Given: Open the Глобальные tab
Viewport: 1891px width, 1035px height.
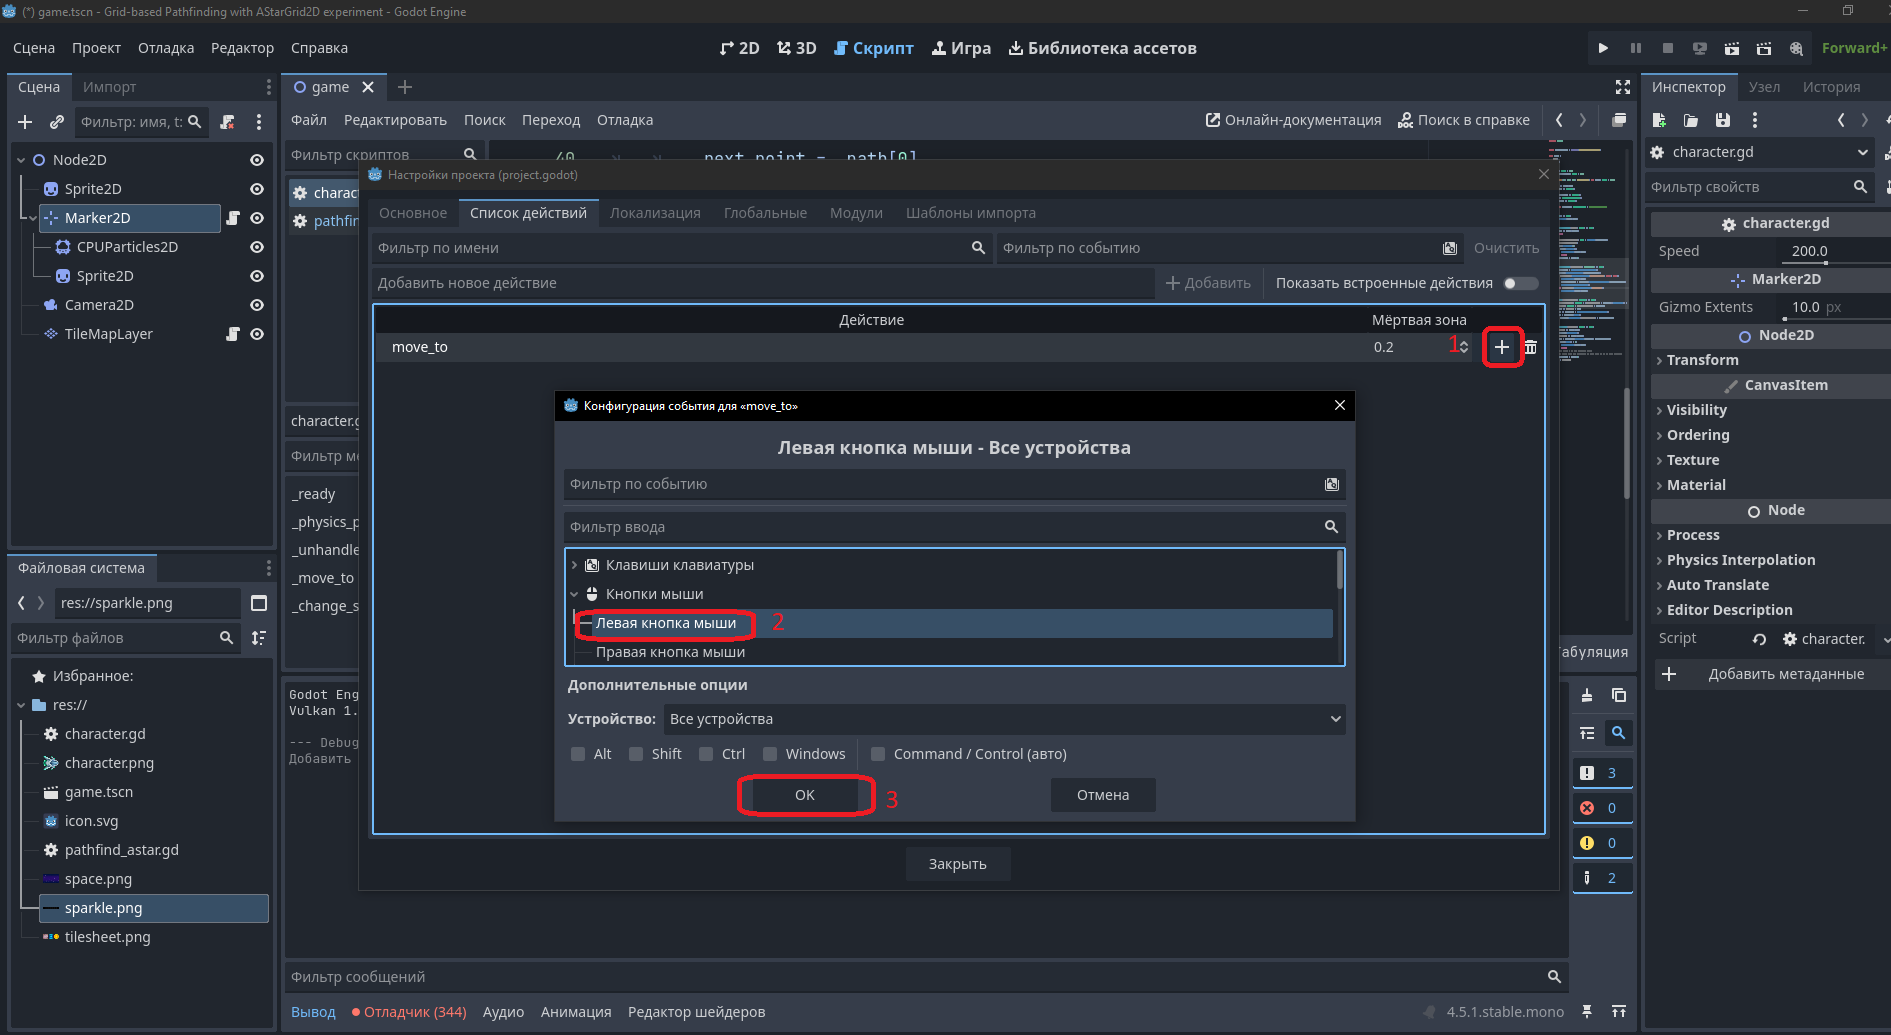Looking at the screenshot, I should point(765,213).
